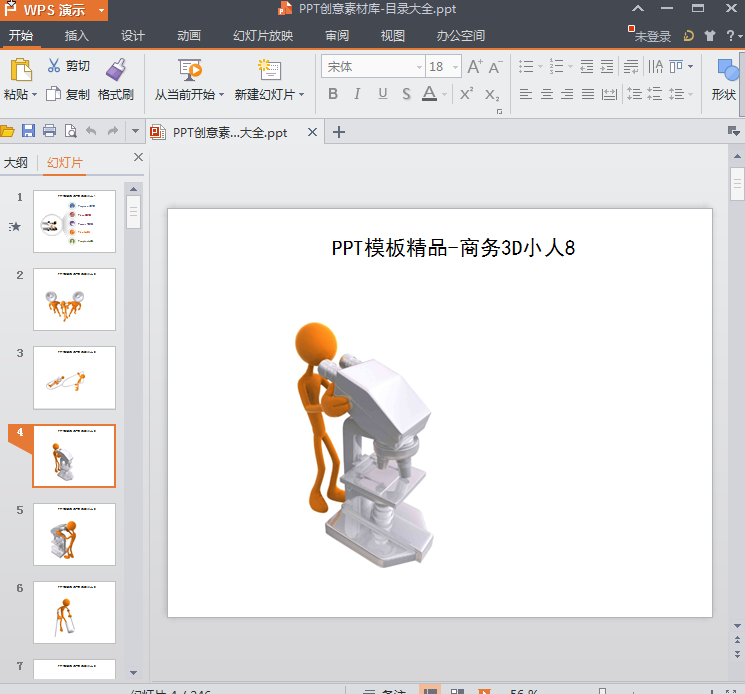This screenshot has height=694, width=745.
Task: Toggle text Shadow (S) formatting
Action: (x=406, y=94)
